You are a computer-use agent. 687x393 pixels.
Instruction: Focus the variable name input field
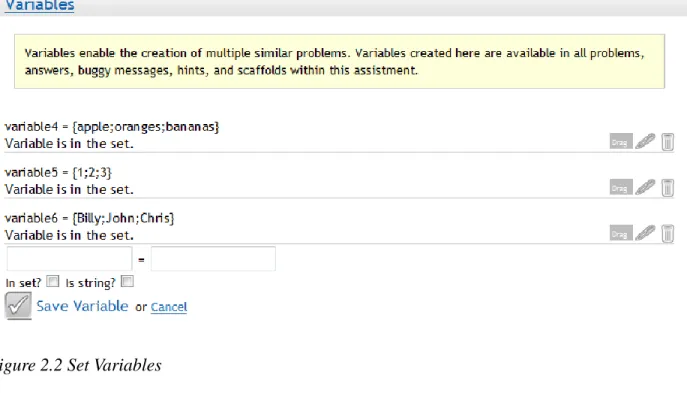69,258
